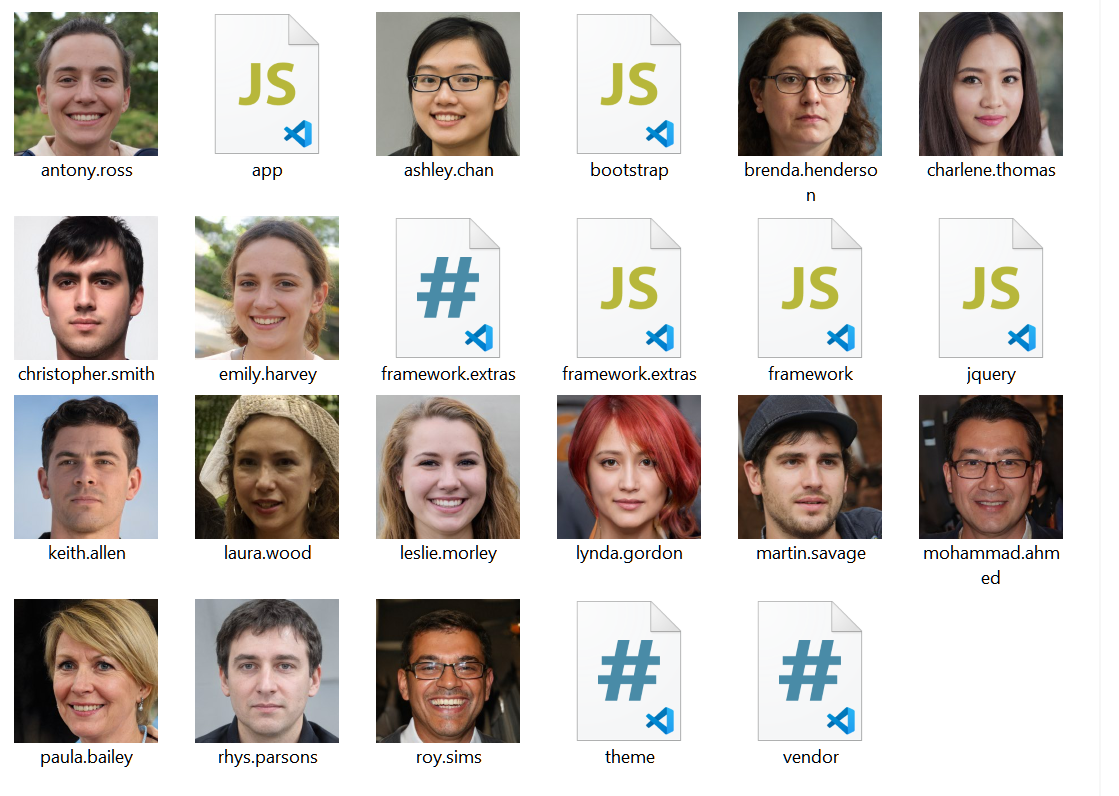Click the framework.extras JS file icon
The width and height of the screenshot is (1119, 796).
[x=629, y=288]
